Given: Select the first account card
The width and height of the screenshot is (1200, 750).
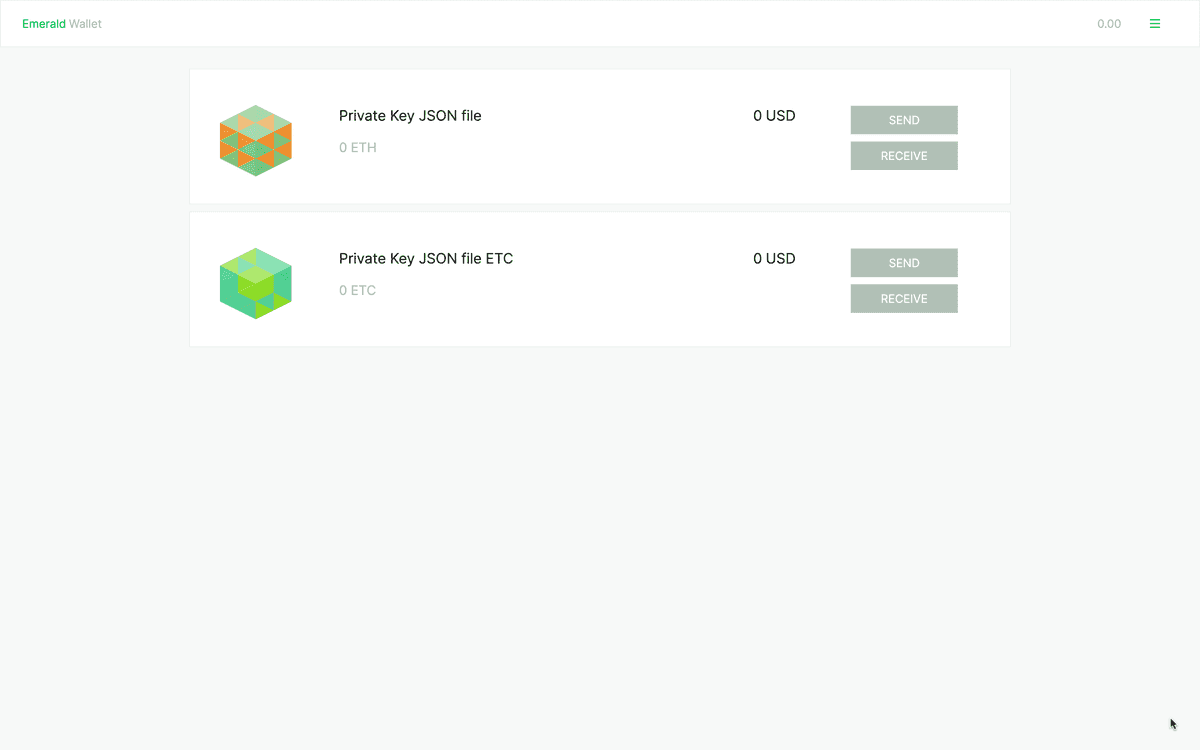Looking at the screenshot, I should coord(599,136).
